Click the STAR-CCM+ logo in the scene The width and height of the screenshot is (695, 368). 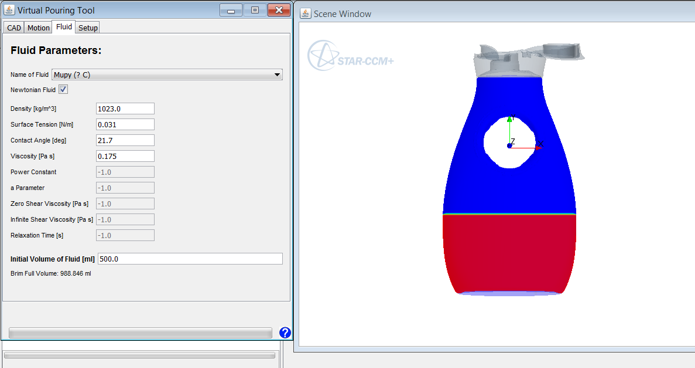(x=351, y=56)
